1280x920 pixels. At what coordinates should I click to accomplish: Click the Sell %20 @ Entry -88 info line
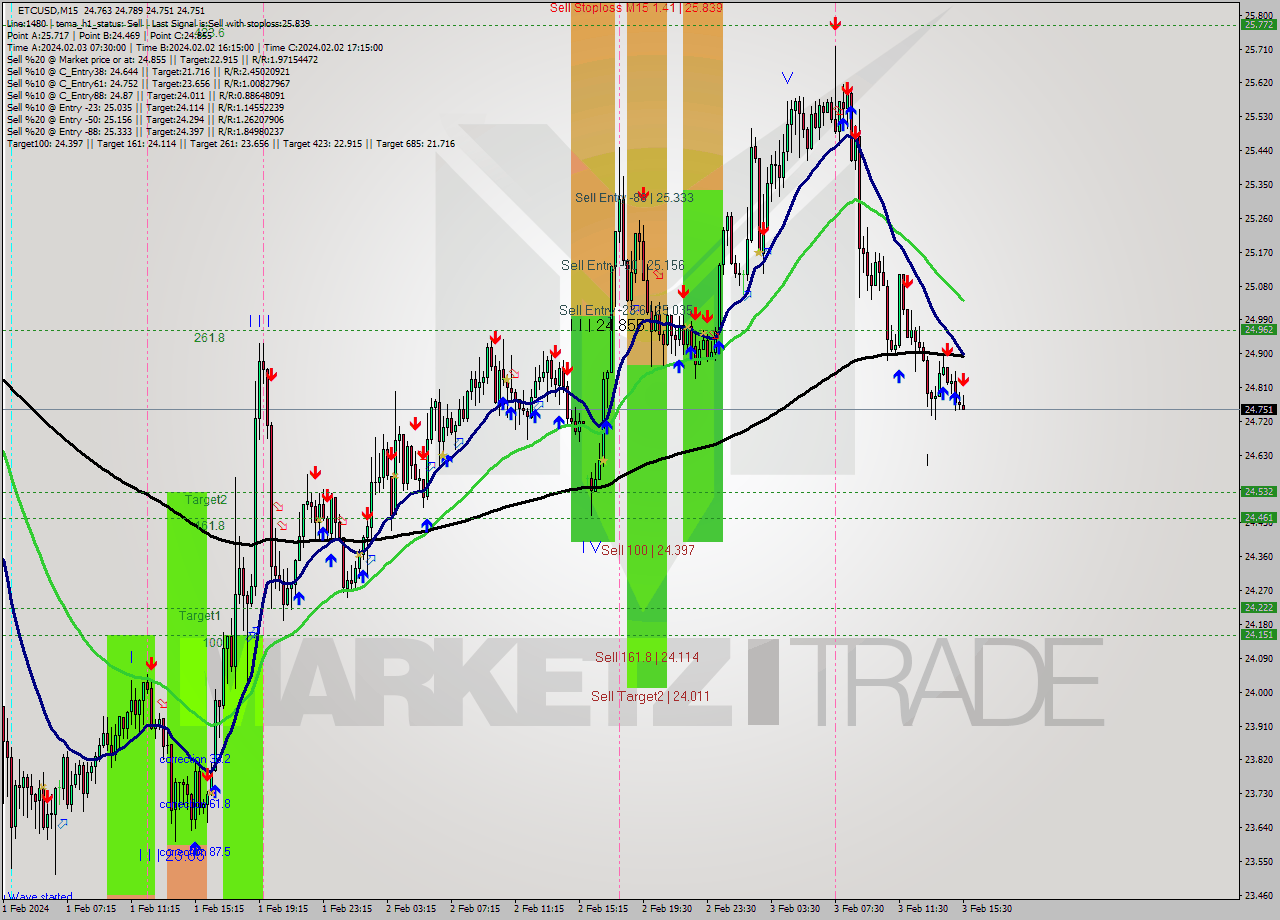tap(145, 131)
